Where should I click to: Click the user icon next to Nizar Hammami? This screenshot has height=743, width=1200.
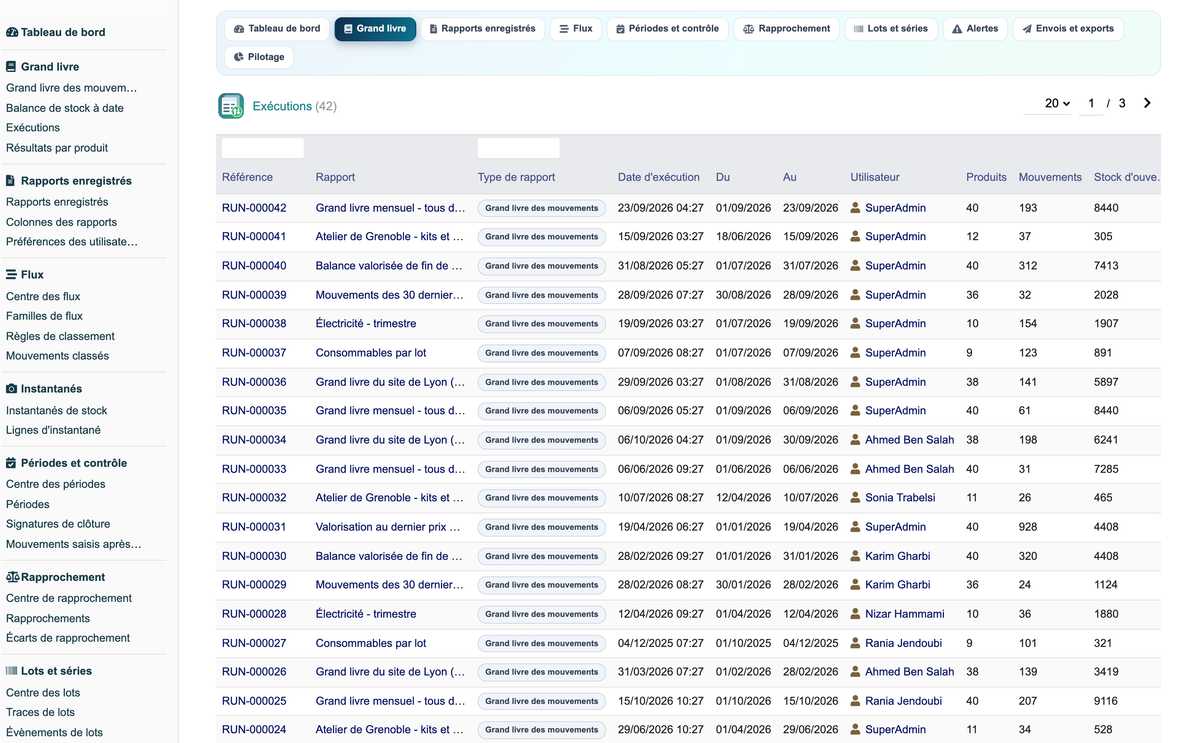[x=855, y=614]
